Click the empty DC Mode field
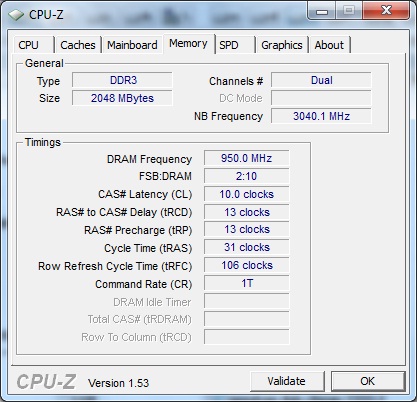The height and width of the screenshot is (402, 417). click(x=321, y=98)
